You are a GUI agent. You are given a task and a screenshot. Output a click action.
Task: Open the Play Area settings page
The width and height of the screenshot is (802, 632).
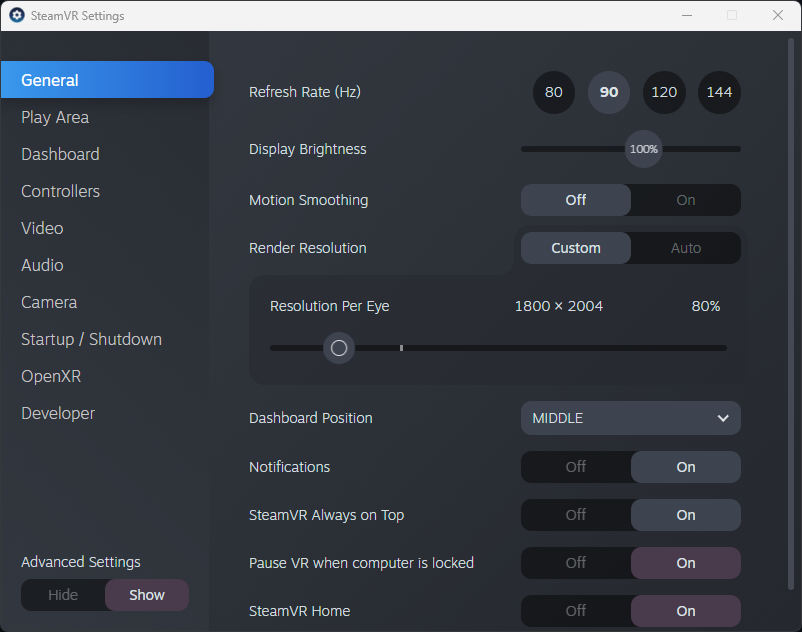55,118
